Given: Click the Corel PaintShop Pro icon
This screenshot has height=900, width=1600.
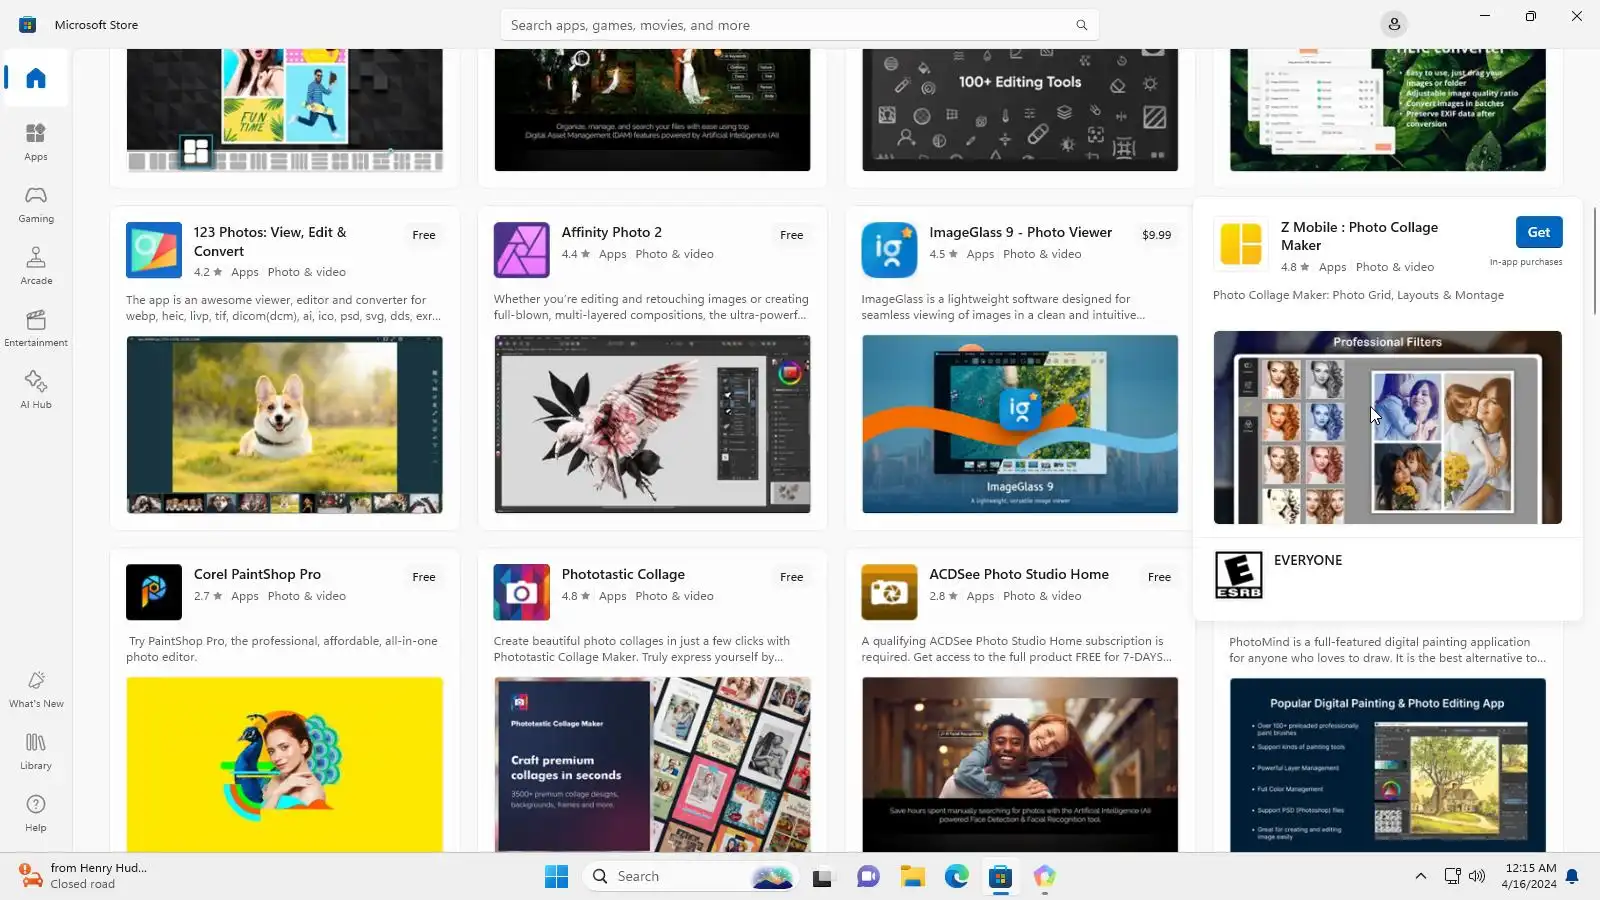Looking at the screenshot, I should [154, 592].
